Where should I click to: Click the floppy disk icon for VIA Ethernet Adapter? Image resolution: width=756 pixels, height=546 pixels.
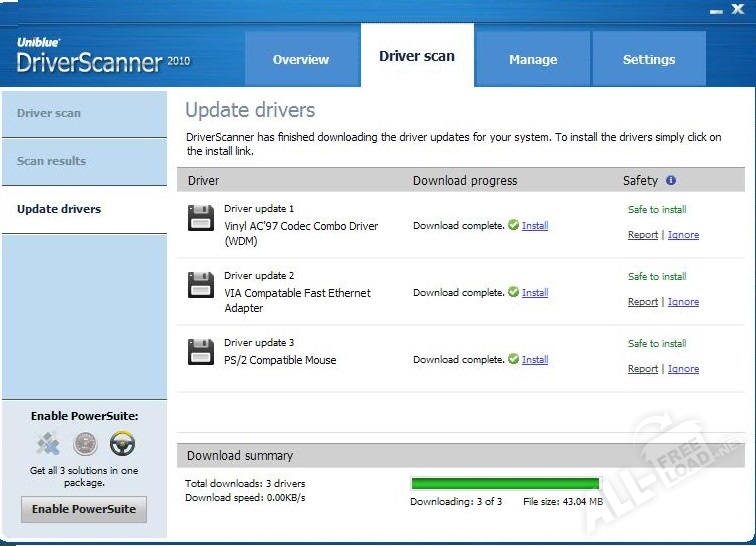[201, 285]
